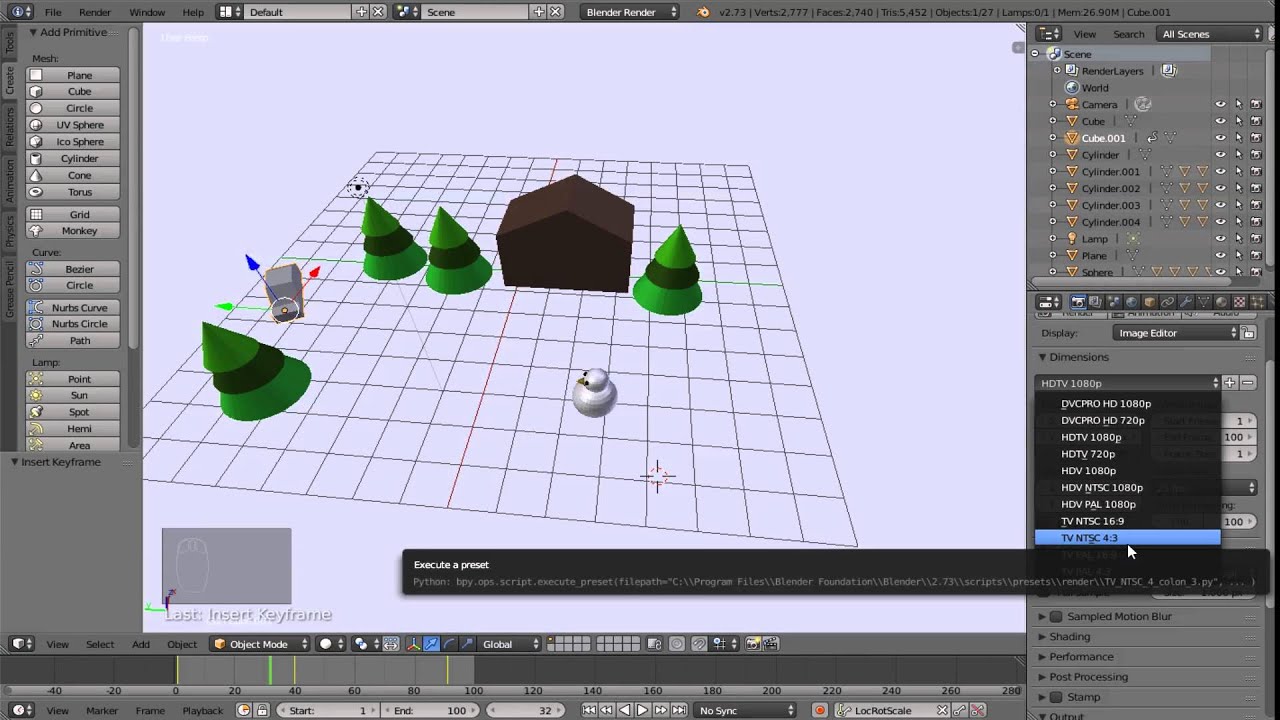This screenshot has width=1280, height=720.
Task: Open the Object Mode dropdown
Action: pyautogui.click(x=258, y=644)
